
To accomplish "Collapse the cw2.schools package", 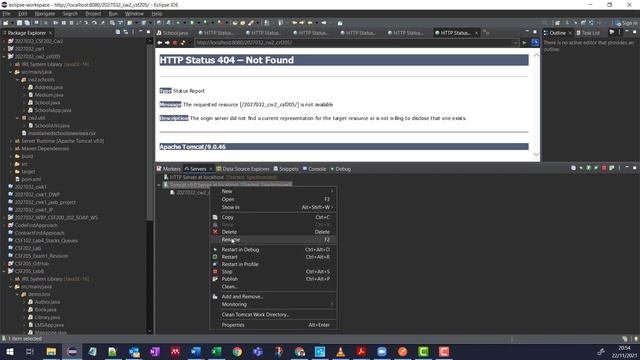I will click(x=18, y=80).
